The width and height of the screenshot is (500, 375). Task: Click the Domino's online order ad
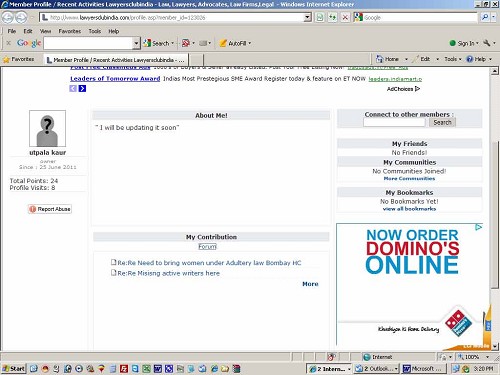coord(409,284)
